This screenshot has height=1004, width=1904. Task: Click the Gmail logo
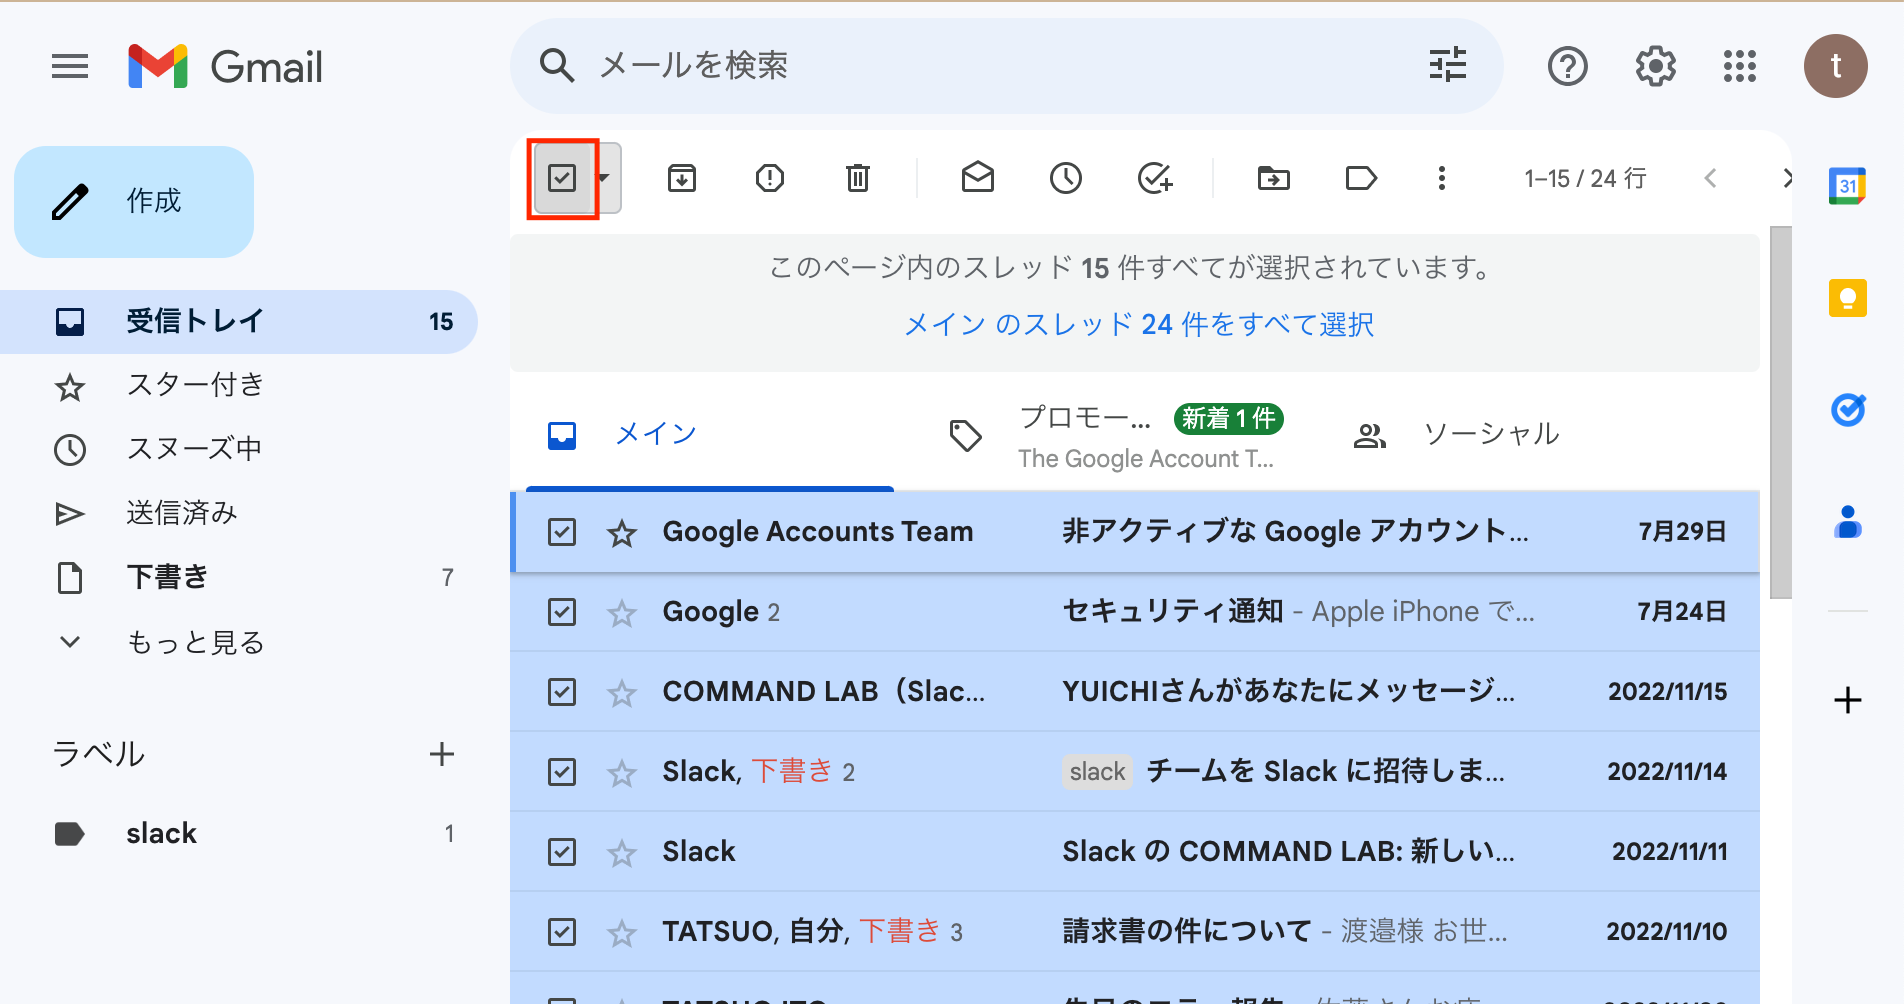tap(226, 67)
